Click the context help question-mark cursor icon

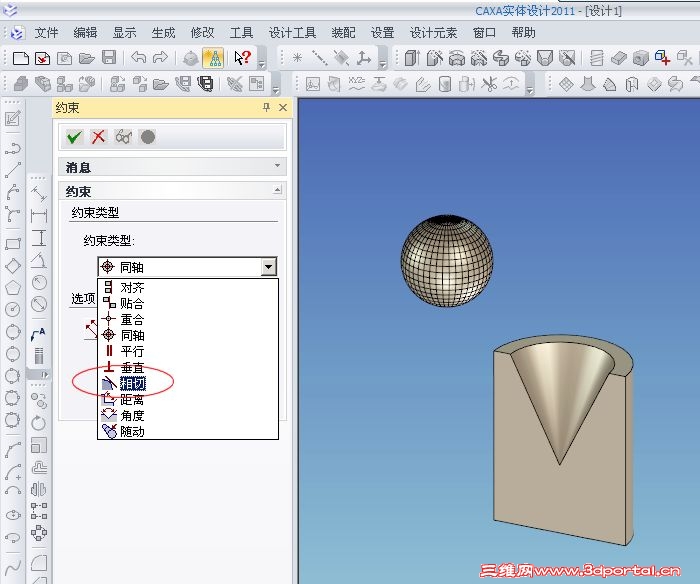[243, 58]
